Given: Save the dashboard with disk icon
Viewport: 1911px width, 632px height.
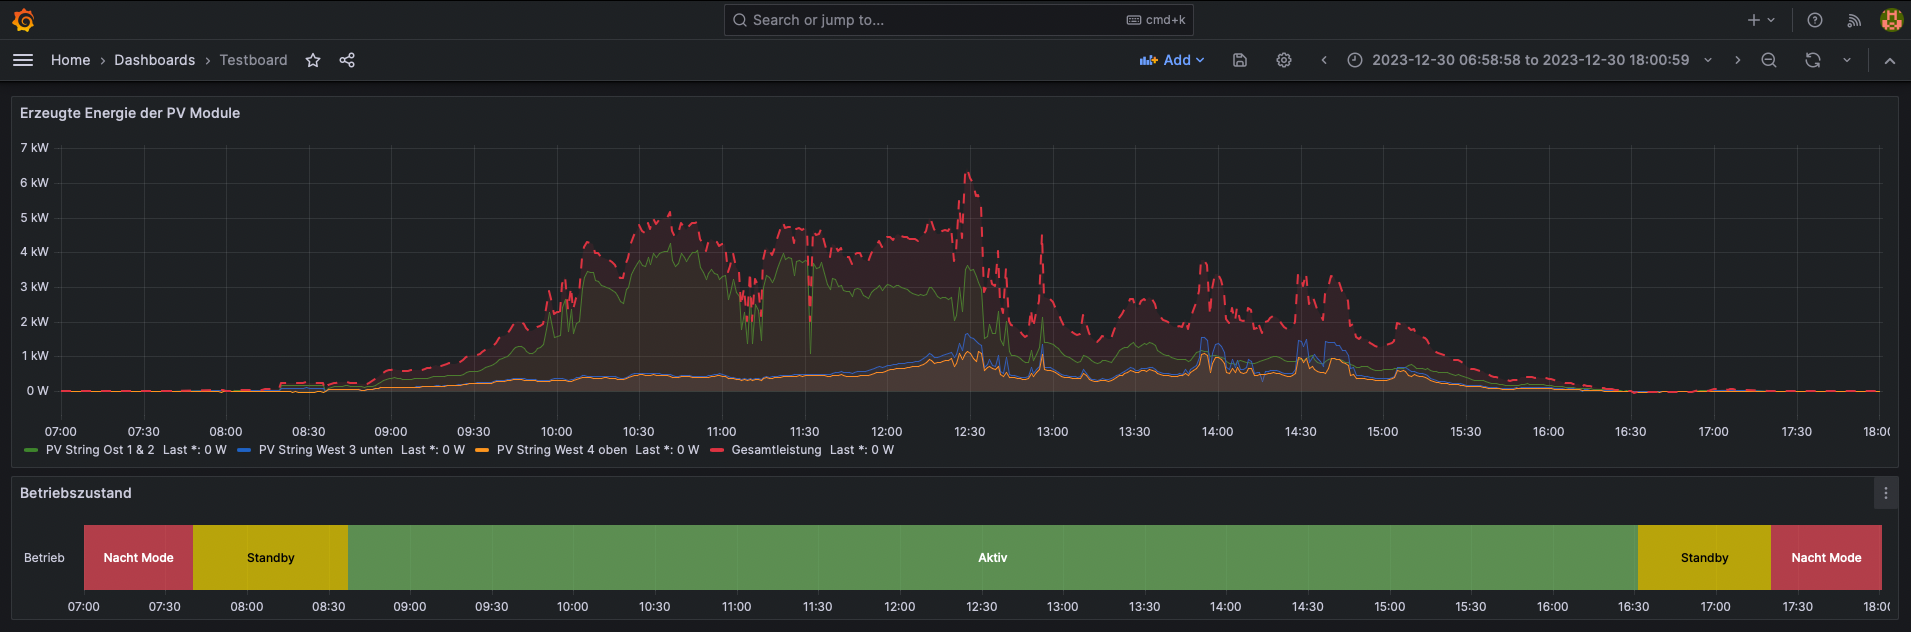Looking at the screenshot, I should (1240, 60).
